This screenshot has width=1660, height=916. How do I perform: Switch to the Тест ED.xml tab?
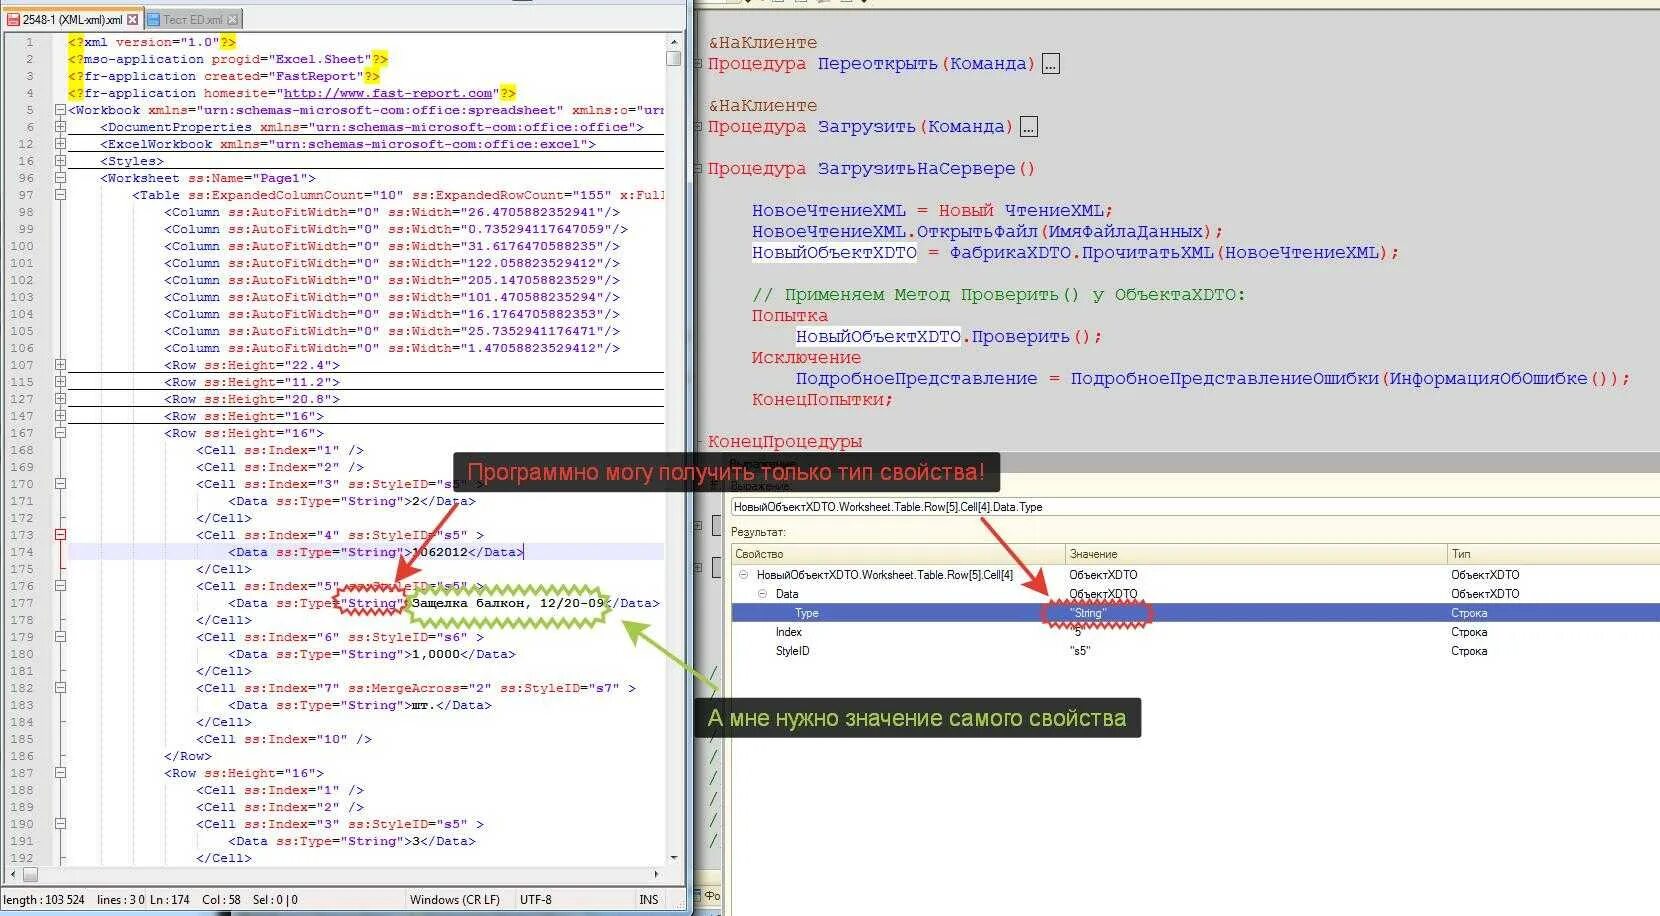click(193, 19)
